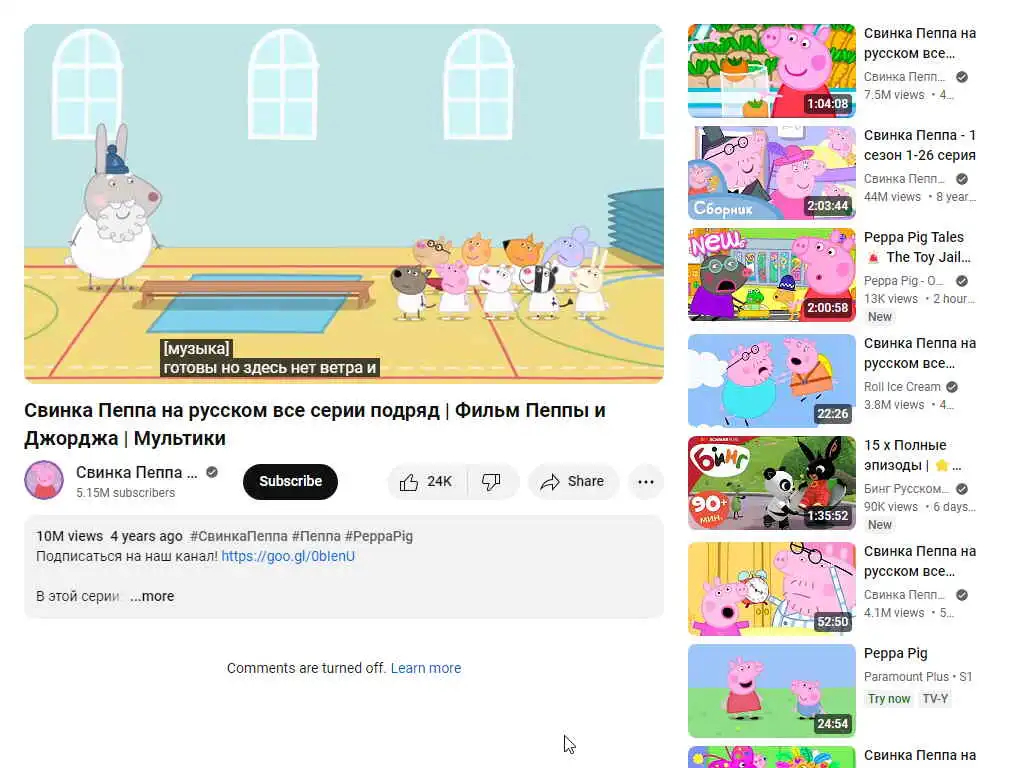Viewport: 1024px width, 768px height.
Task: Expand description with ...more
Action: [152, 596]
